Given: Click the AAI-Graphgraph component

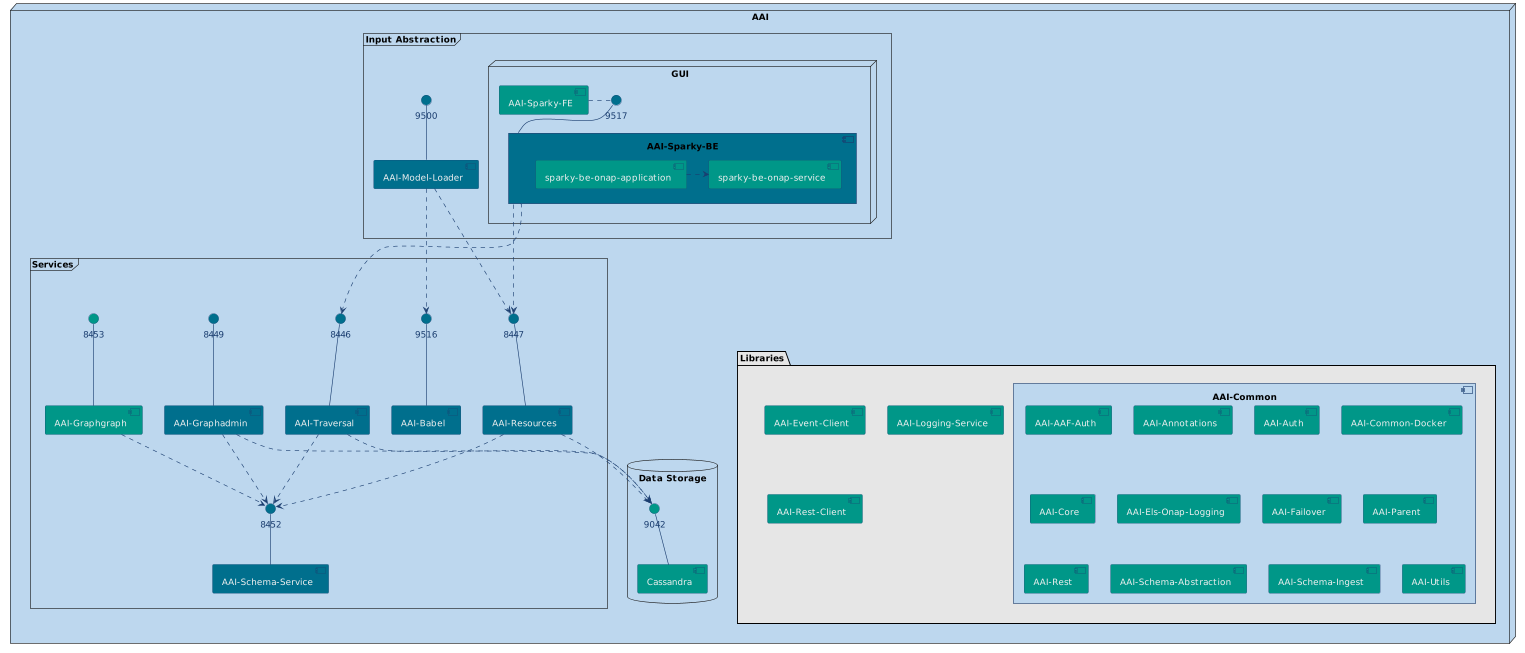Looking at the screenshot, I should coord(94,420).
